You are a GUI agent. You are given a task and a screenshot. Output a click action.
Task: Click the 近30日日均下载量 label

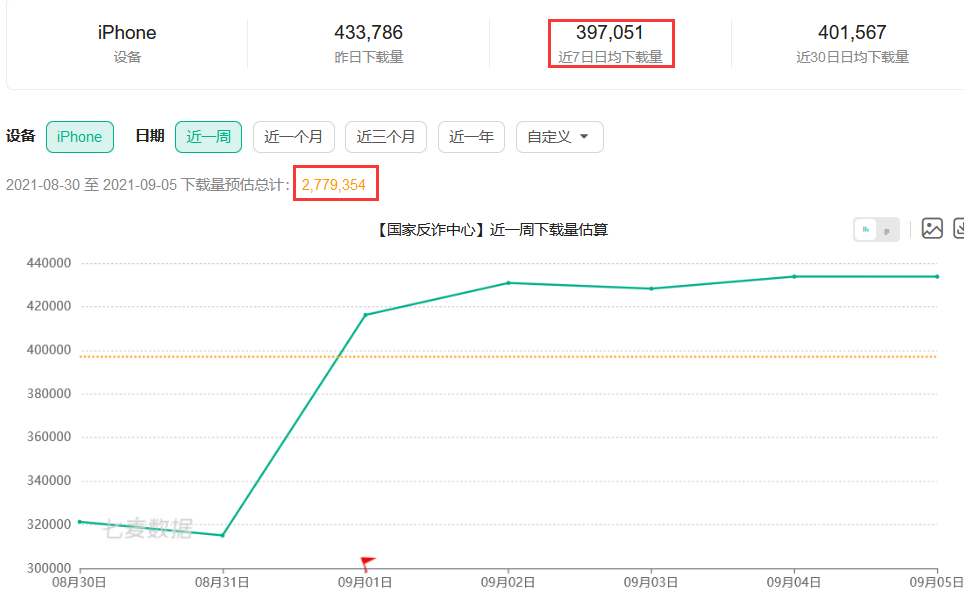click(x=853, y=57)
